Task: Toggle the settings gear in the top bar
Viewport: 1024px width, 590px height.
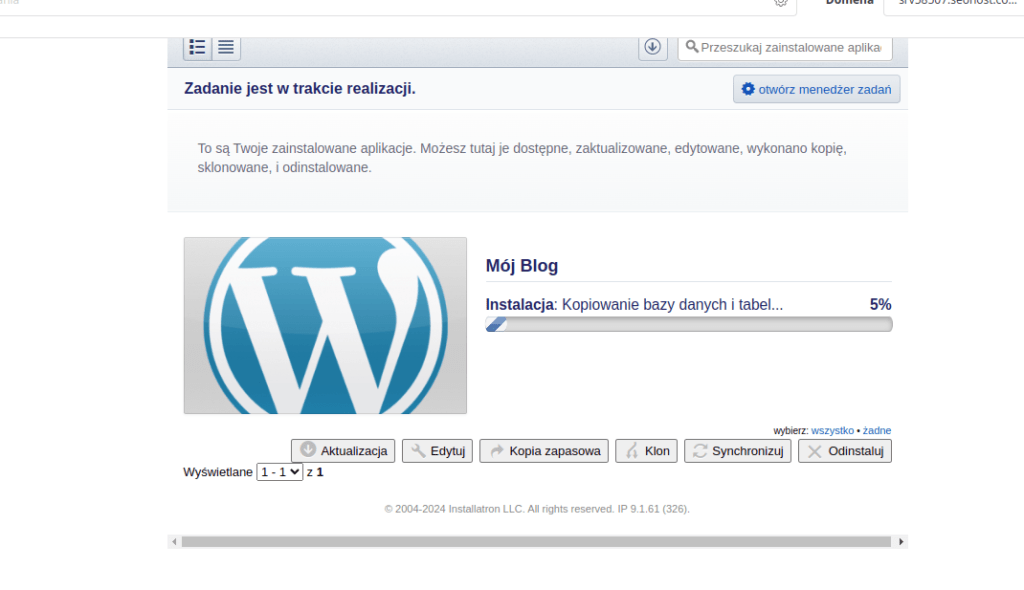Action: 781,5
